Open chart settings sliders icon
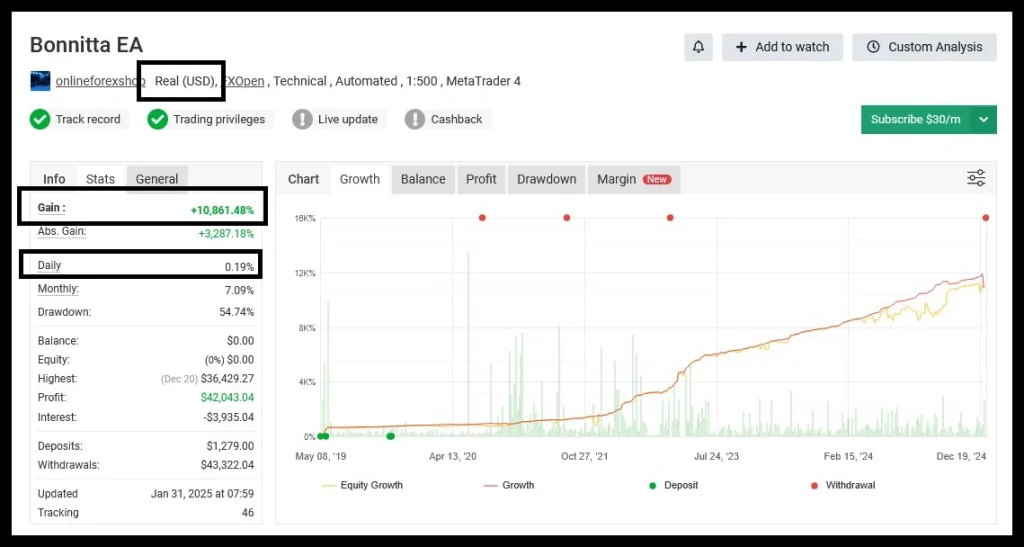This screenshot has width=1024, height=547. click(x=976, y=179)
